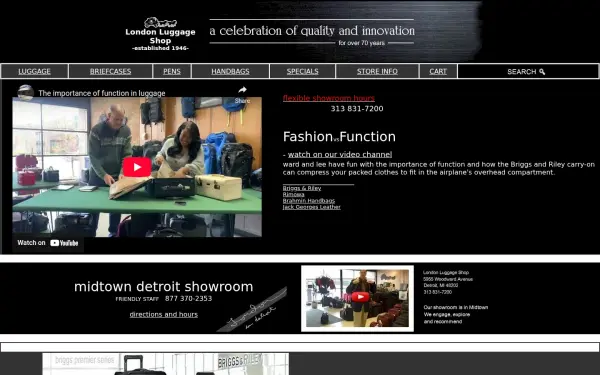Open the Brahmin Handbags link
600x375 pixels.
[309, 201]
